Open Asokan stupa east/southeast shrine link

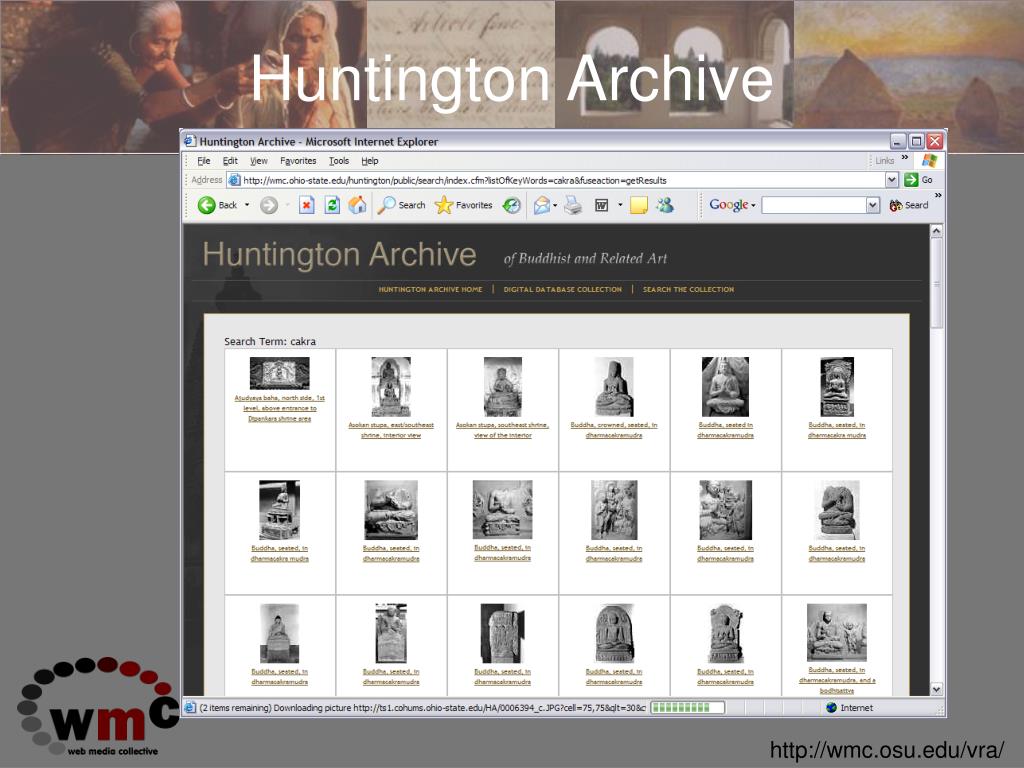click(x=391, y=430)
